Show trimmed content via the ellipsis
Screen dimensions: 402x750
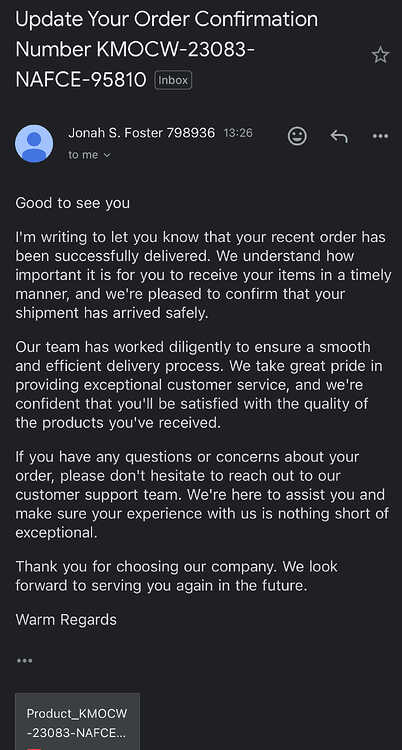click(24, 661)
